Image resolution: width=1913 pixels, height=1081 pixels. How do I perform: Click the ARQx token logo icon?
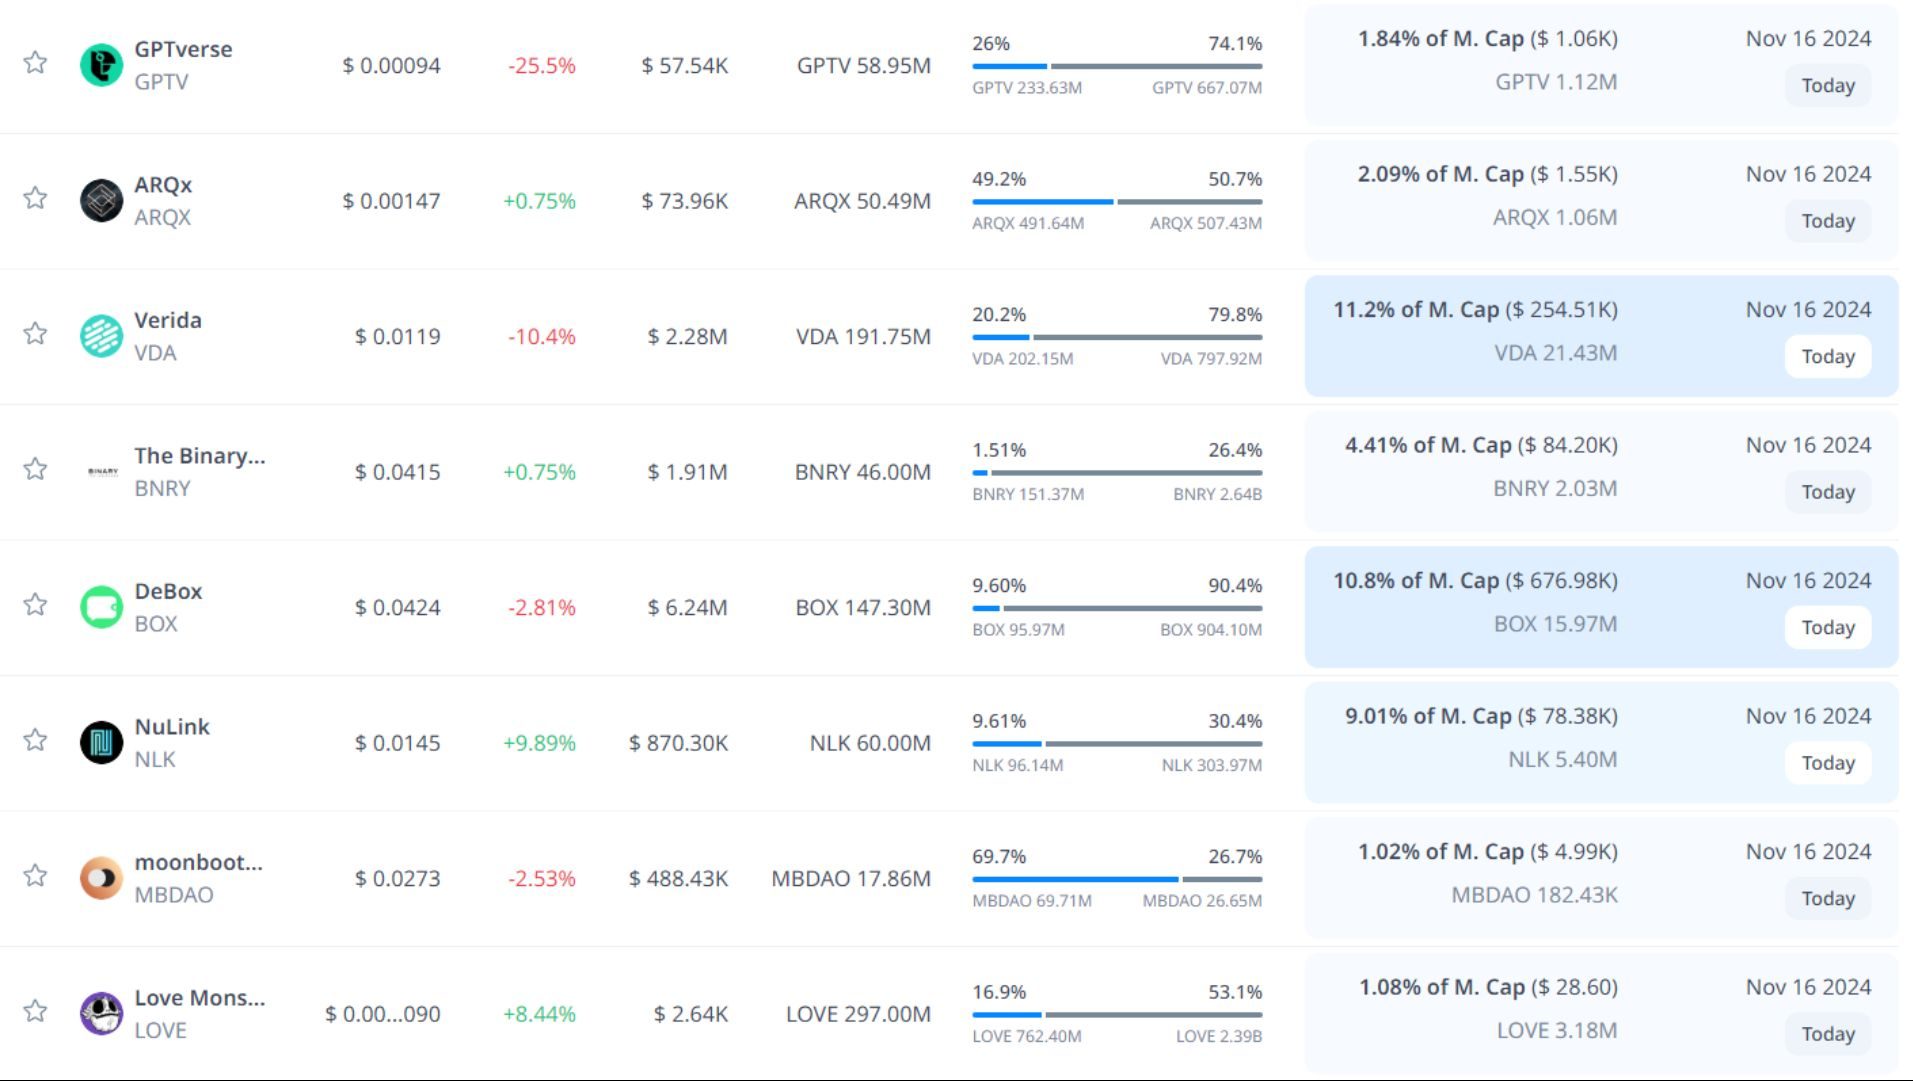[x=101, y=201]
